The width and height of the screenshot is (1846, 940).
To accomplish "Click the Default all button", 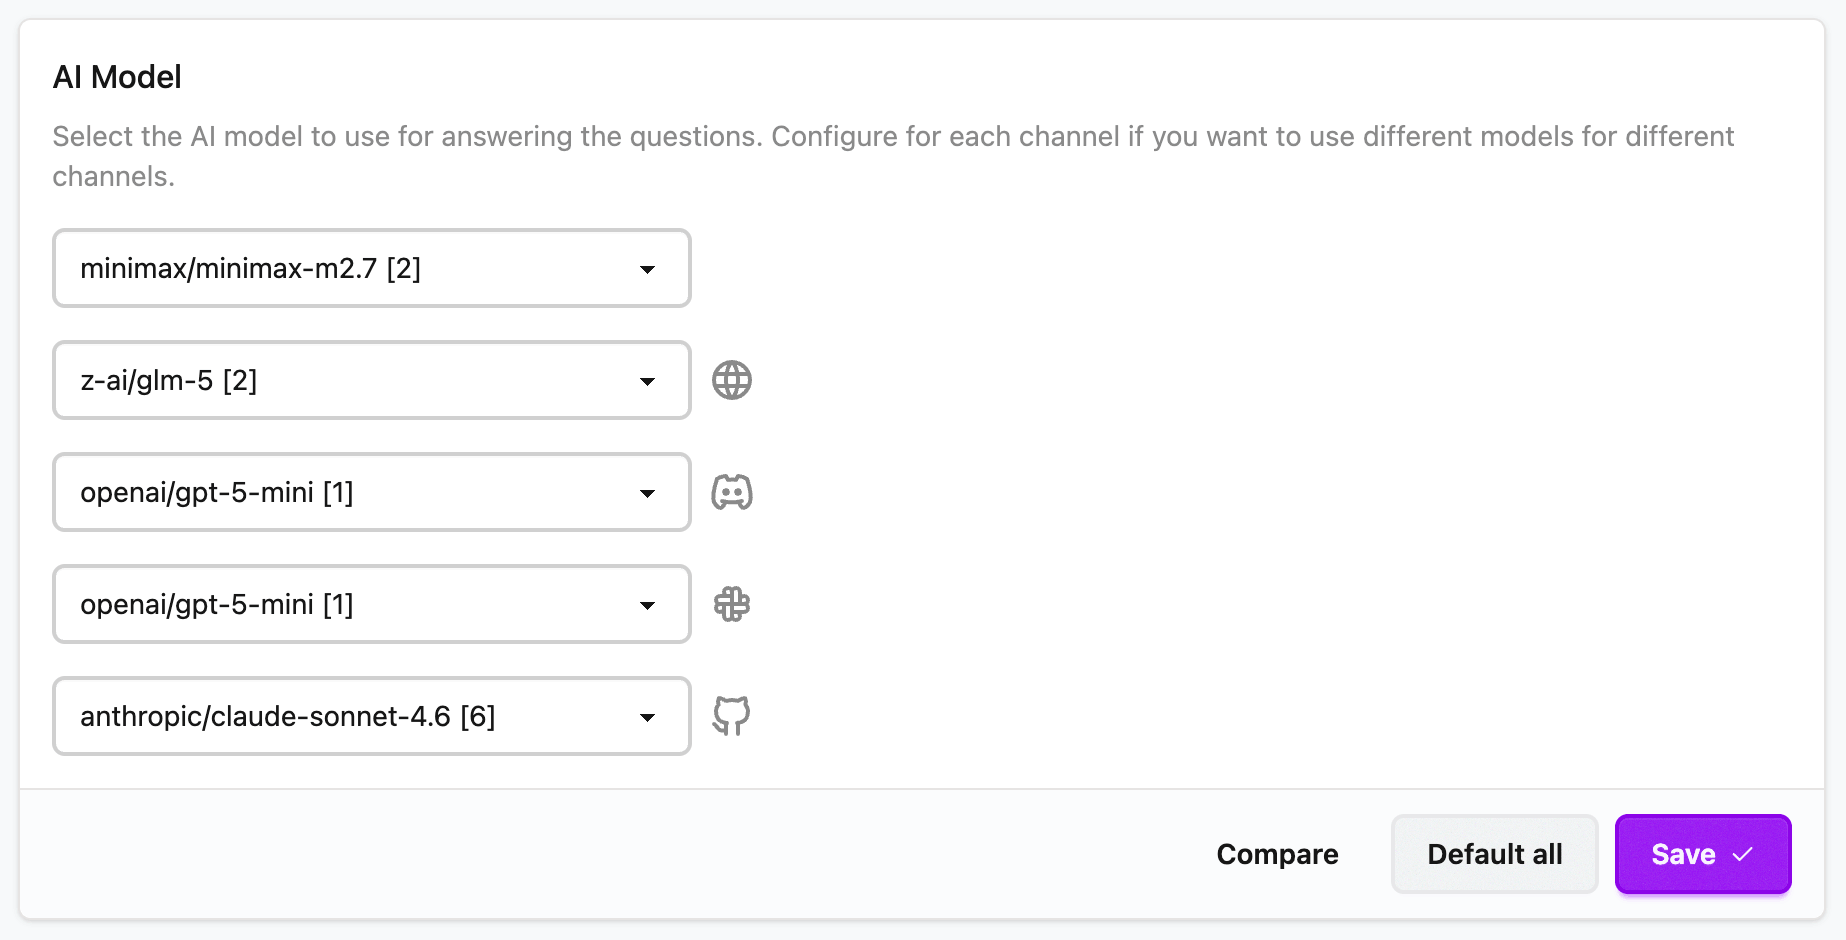I will pos(1494,854).
